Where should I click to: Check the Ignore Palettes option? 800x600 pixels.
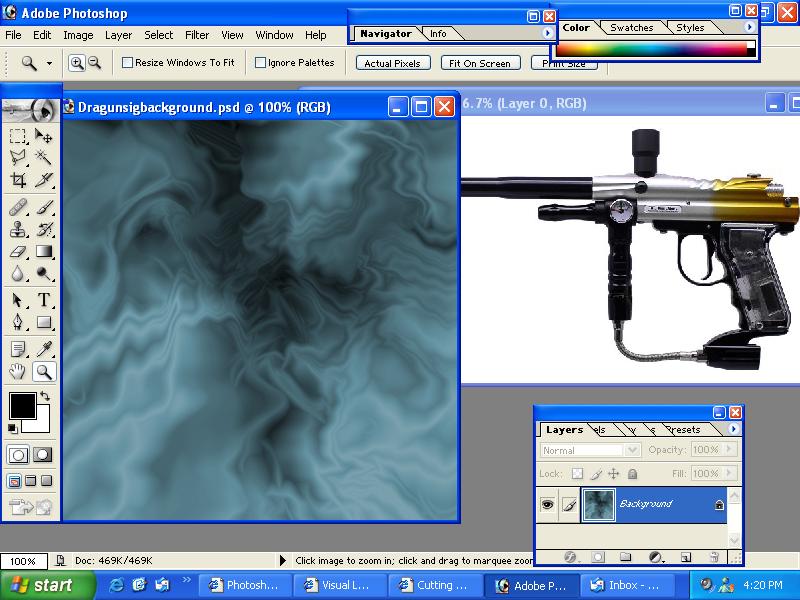[x=261, y=62]
